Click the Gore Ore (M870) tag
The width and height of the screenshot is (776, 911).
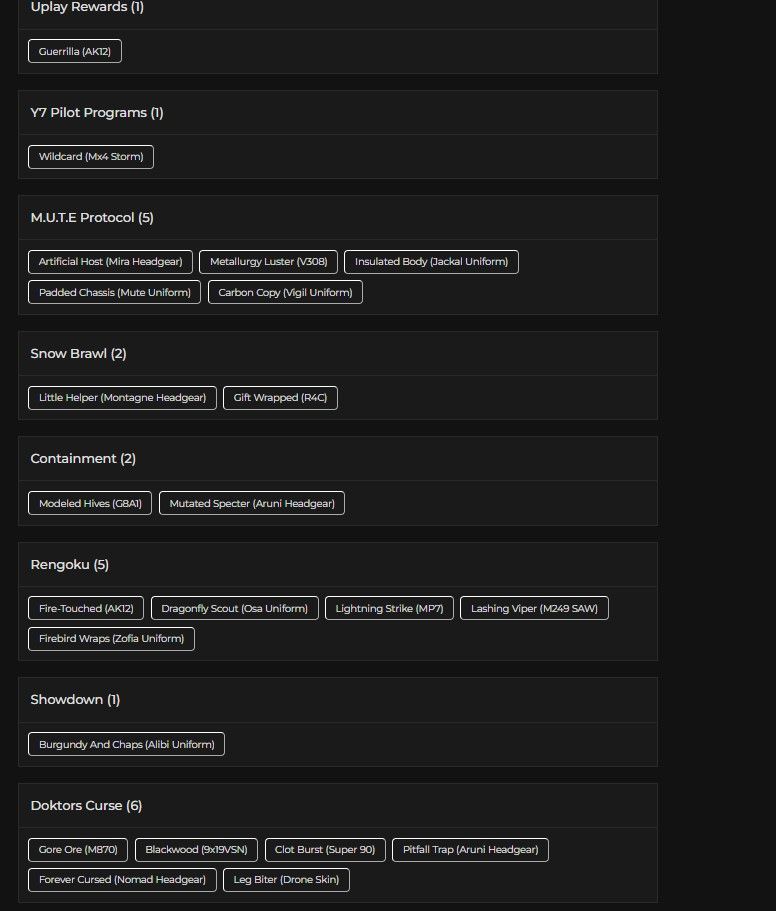point(78,850)
